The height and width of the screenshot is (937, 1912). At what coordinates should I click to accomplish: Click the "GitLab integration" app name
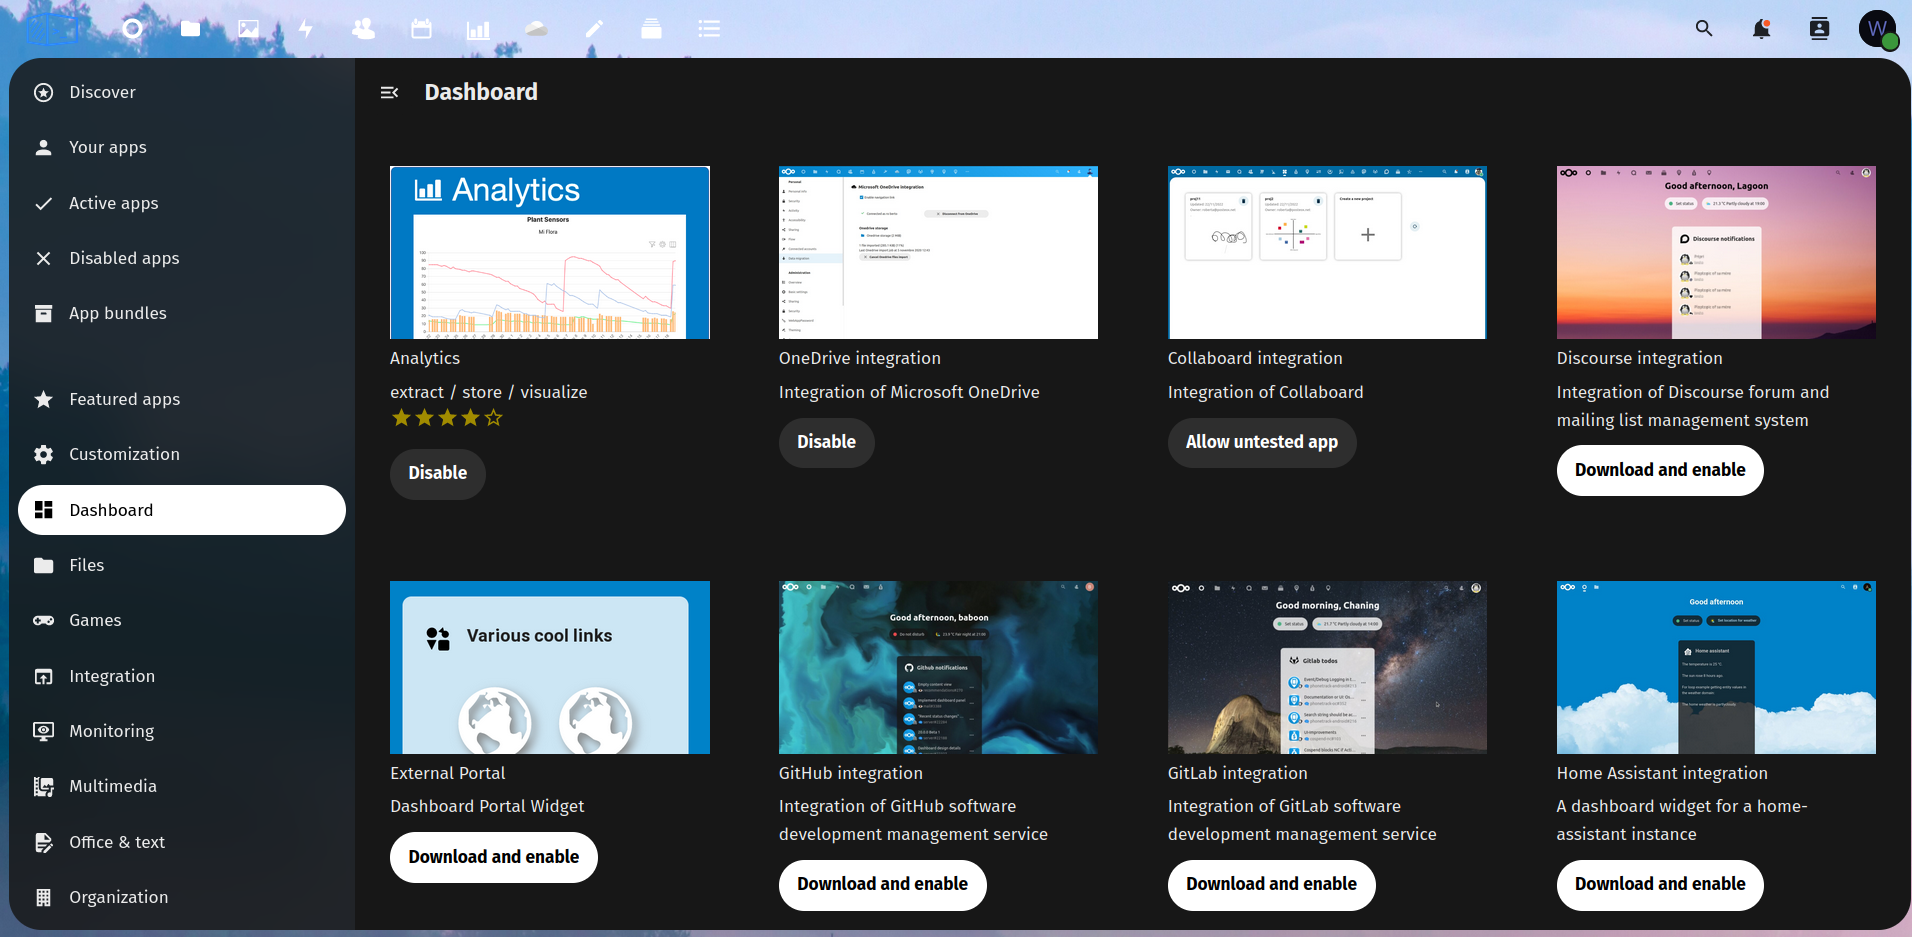pos(1238,773)
